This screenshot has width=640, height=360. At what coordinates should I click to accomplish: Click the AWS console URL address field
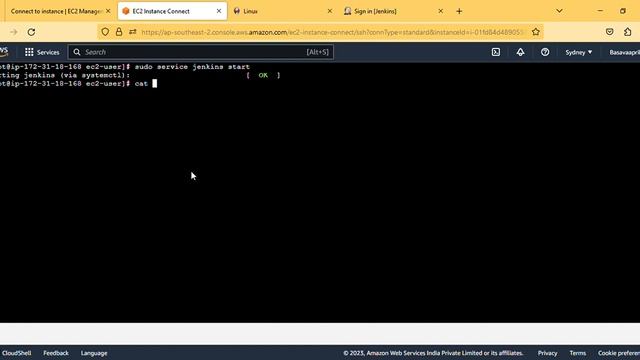tap(333, 32)
